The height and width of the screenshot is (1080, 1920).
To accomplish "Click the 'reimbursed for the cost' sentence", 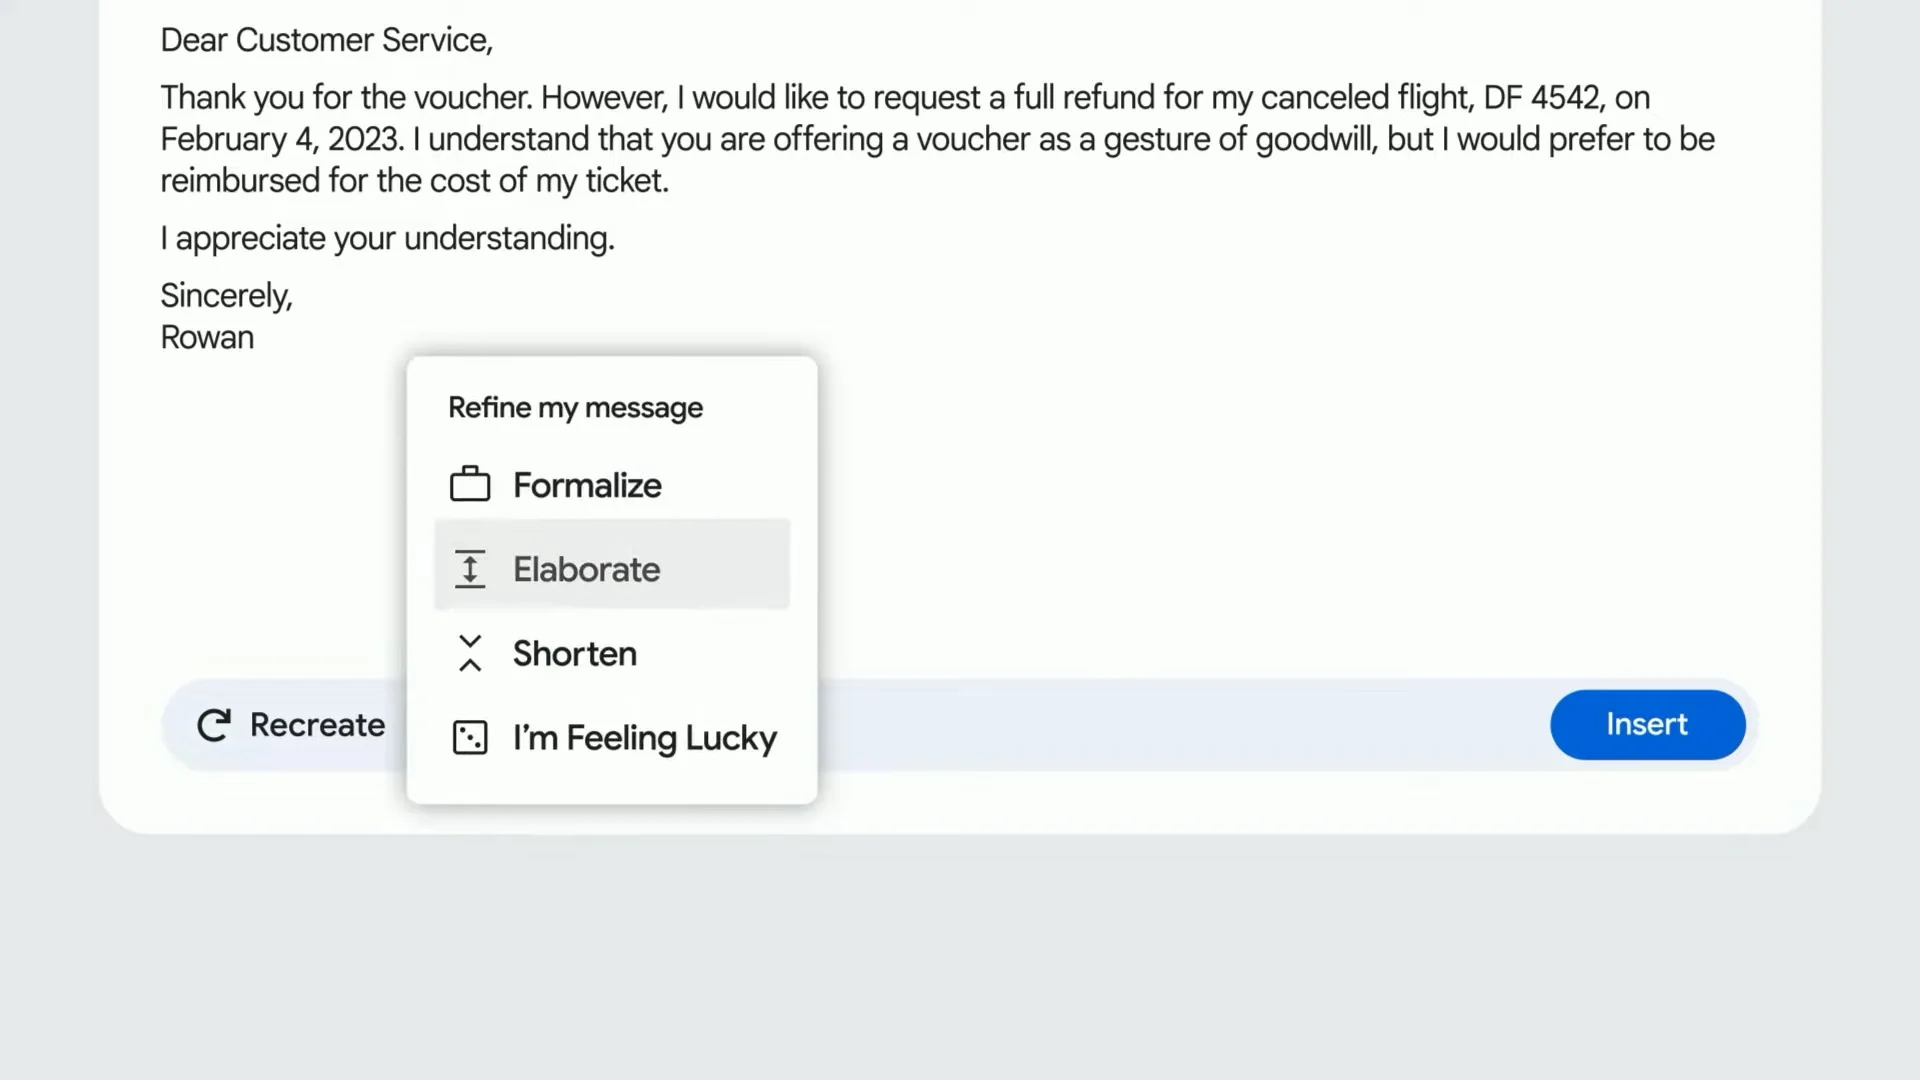I will [414, 181].
